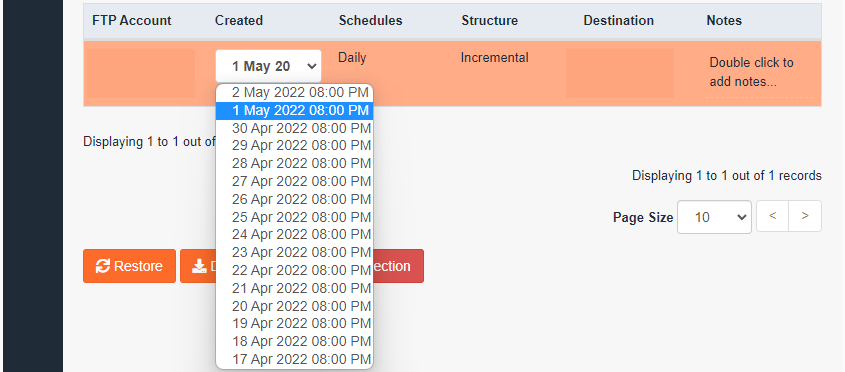The width and height of the screenshot is (845, 372).
Task: Select 30 Apr 2022 08:00 PM option
Action: pos(294,128)
